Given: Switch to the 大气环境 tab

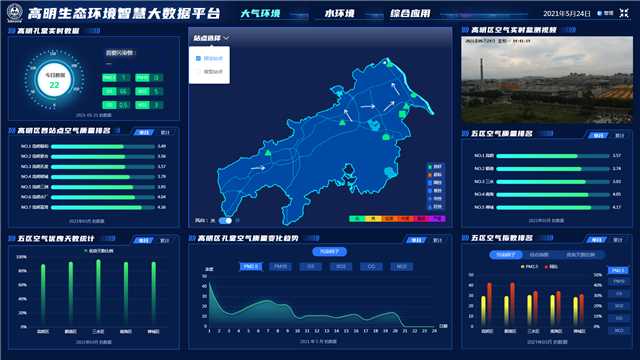Looking at the screenshot, I should (260, 13).
